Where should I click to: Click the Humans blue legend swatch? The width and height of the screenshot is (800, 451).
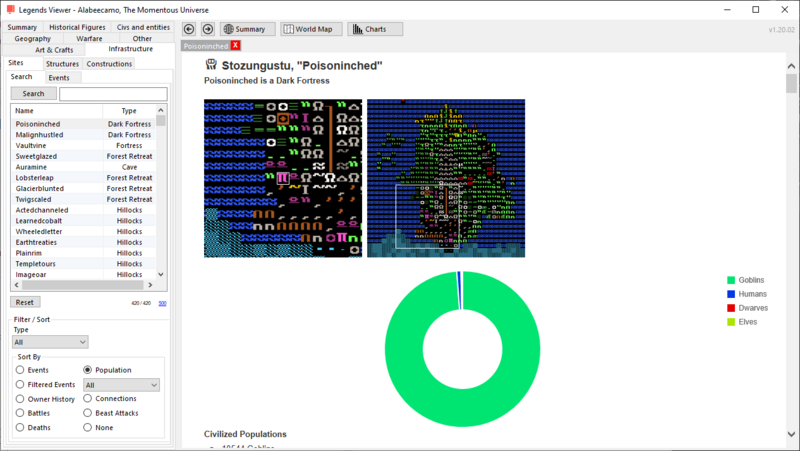731,294
